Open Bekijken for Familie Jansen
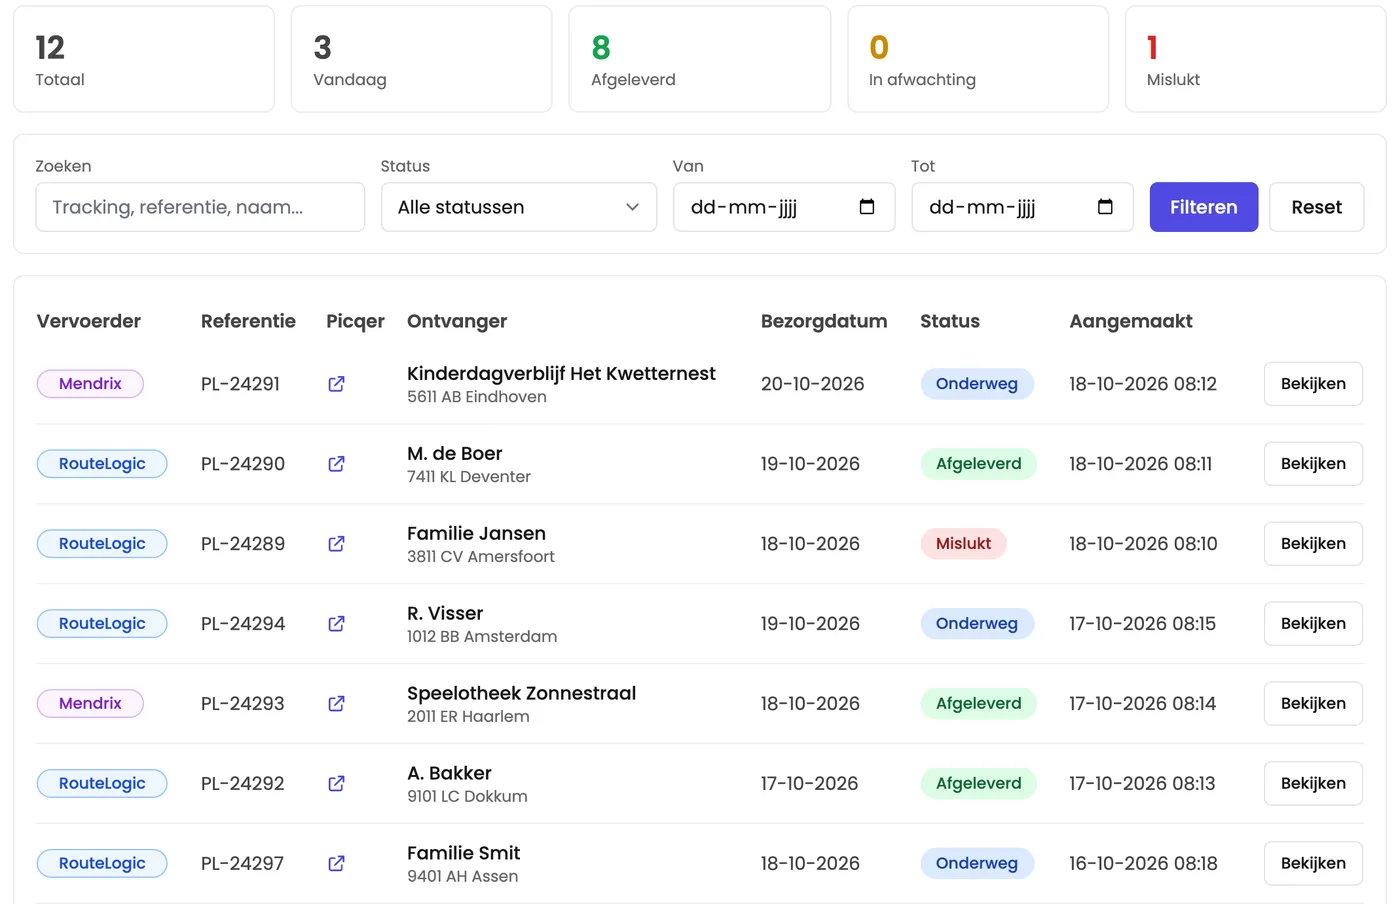Viewport: 1400px width, 904px height. tap(1313, 544)
